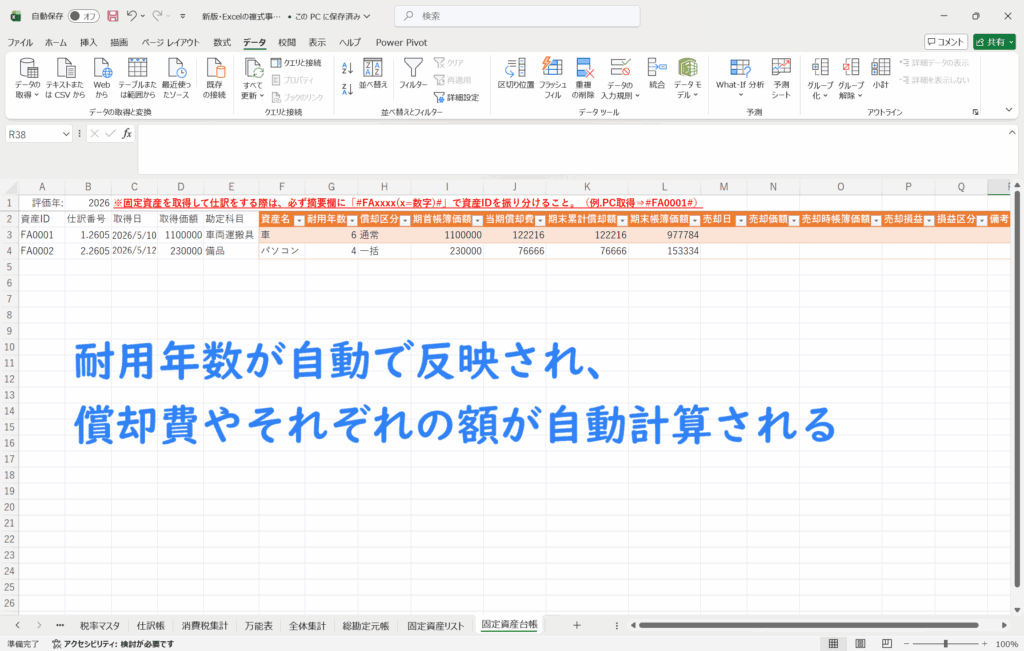Viewport: 1024px width, 651px height.
Task: Click the 小計 subtotal icon
Action: (x=880, y=72)
